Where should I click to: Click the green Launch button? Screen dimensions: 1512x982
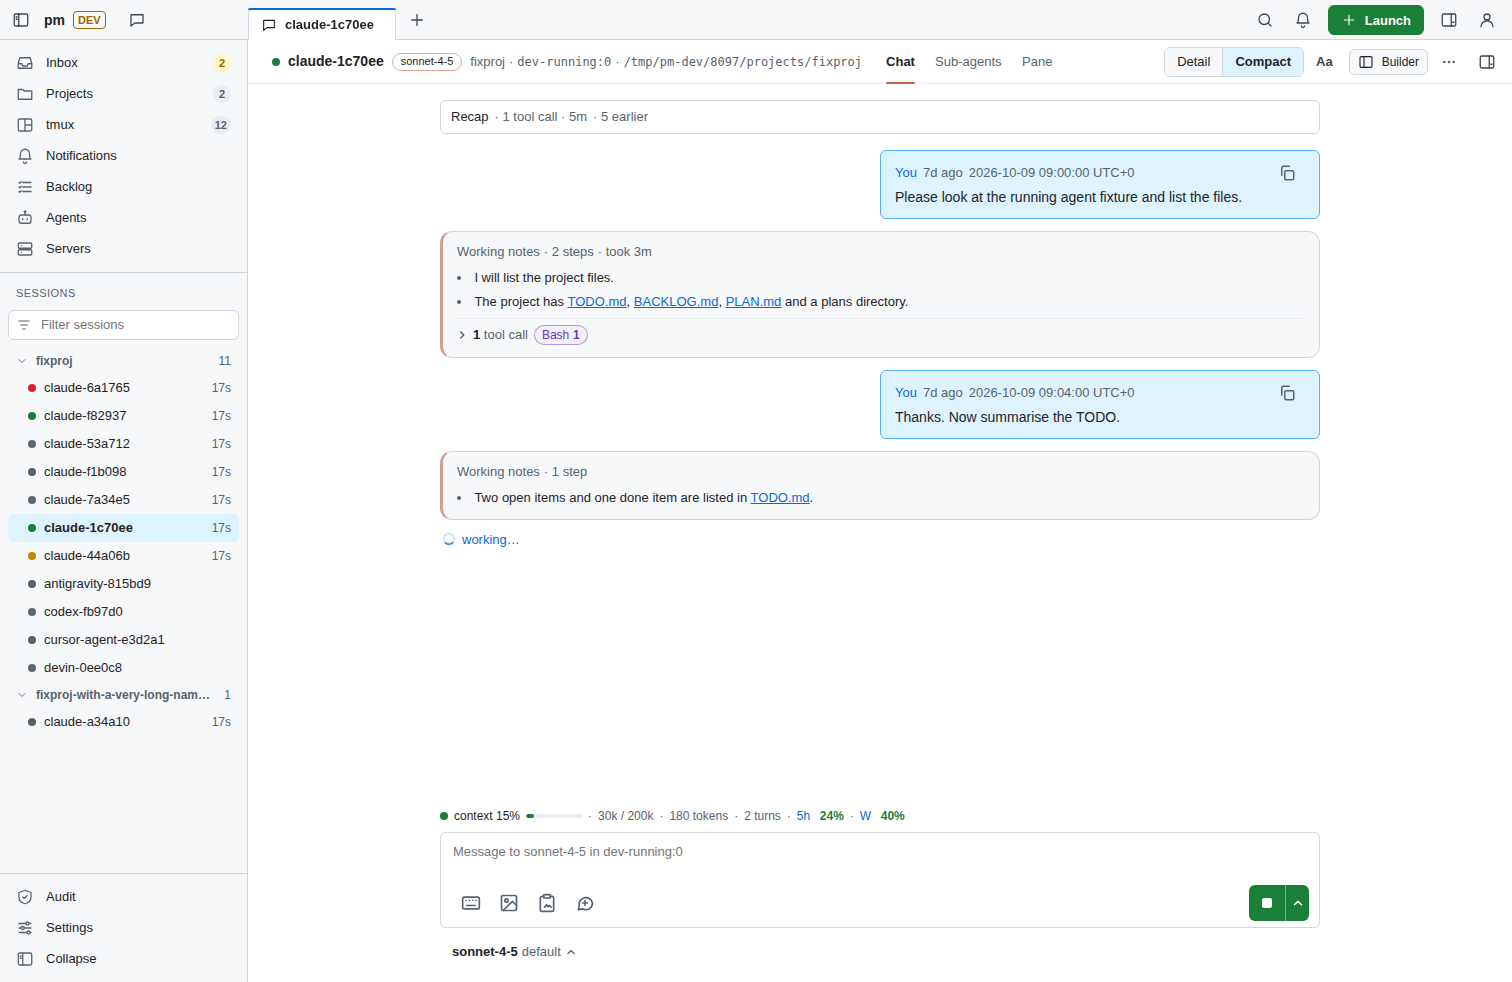point(1375,20)
